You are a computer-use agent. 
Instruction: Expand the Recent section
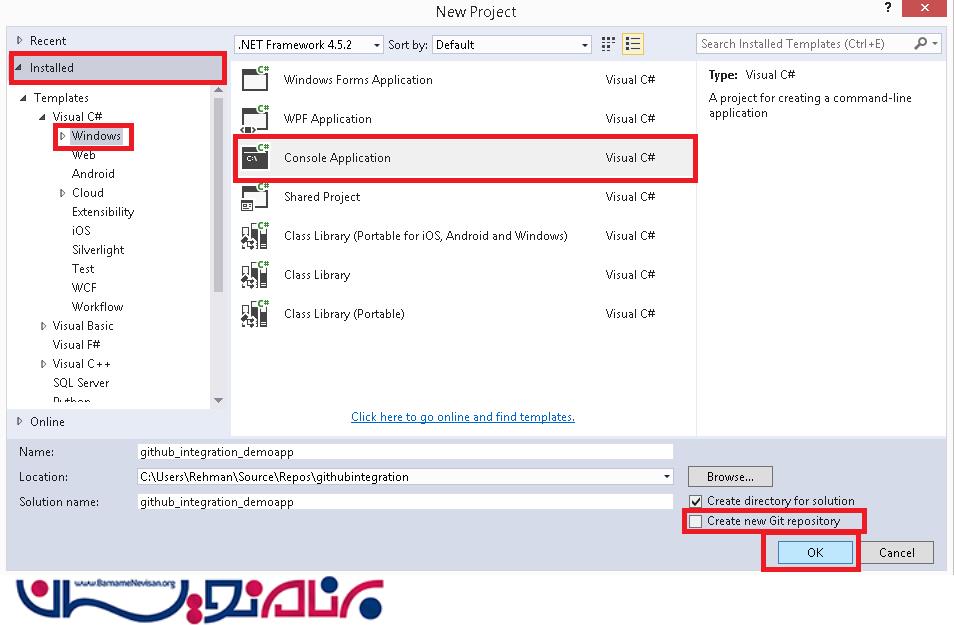[19, 40]
